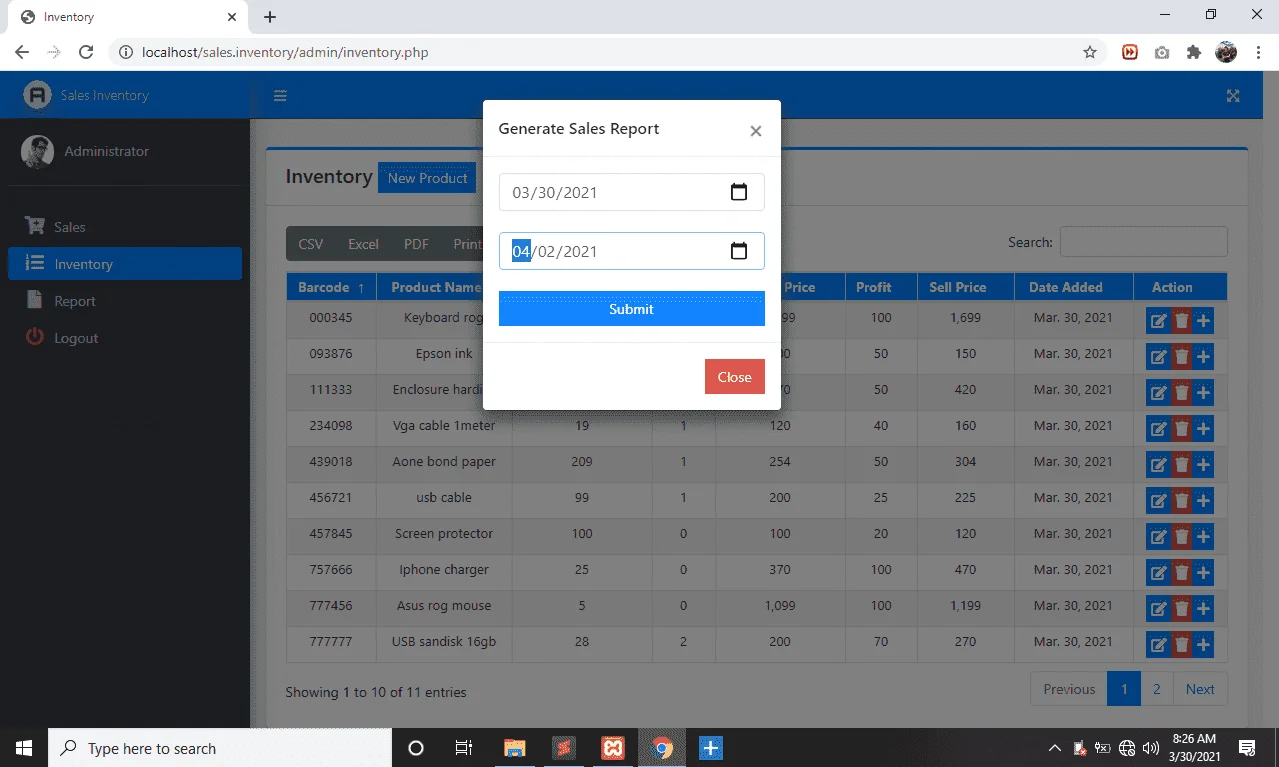Export table as CSV

tap(310, 244)
